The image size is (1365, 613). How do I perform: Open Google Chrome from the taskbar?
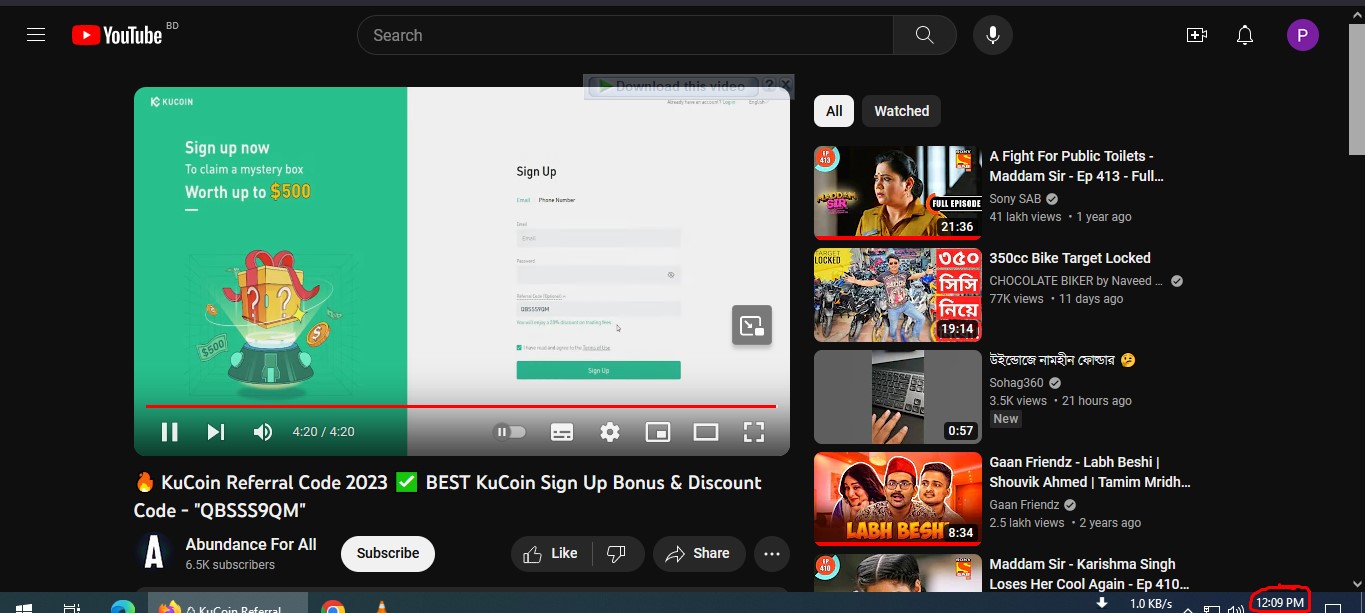tap(333, 606)
